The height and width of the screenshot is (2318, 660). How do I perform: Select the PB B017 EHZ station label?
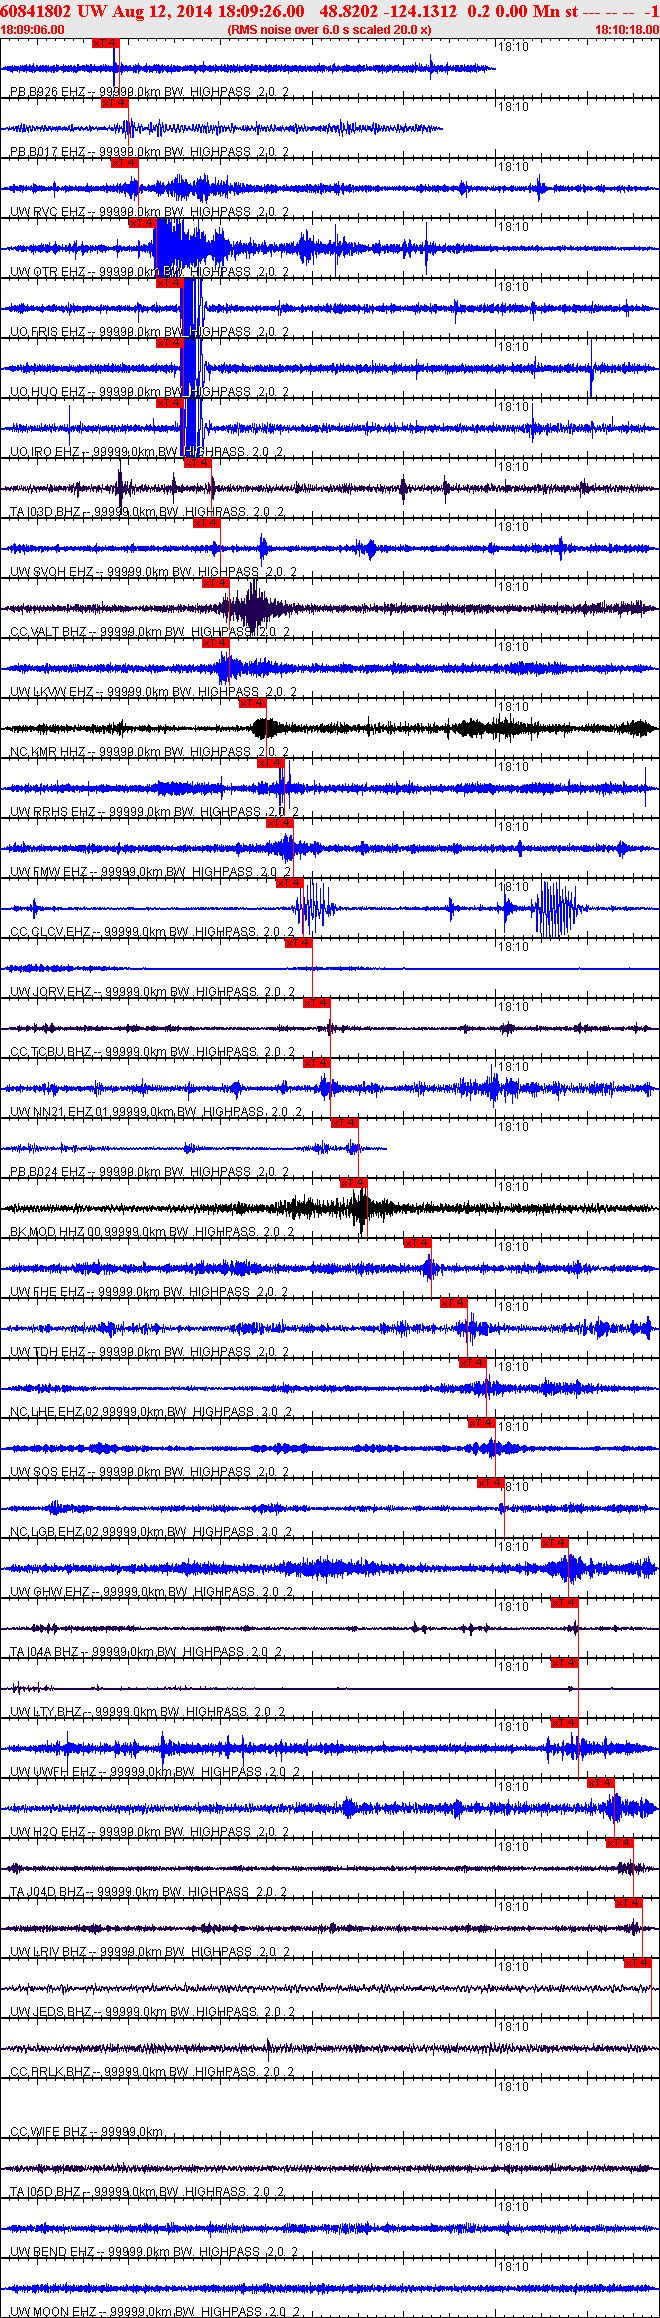[150, 152]
